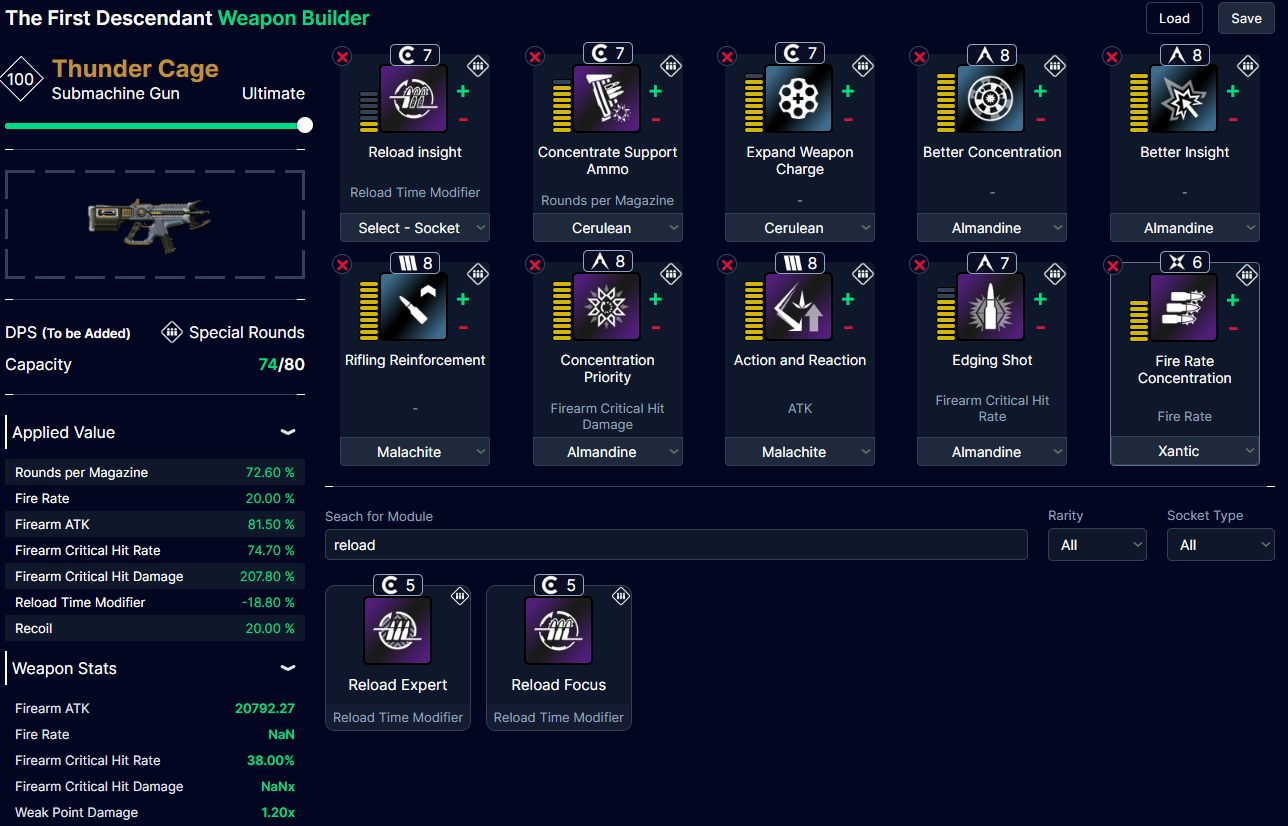Increase Fire Rate Concentration module level

1233,300
